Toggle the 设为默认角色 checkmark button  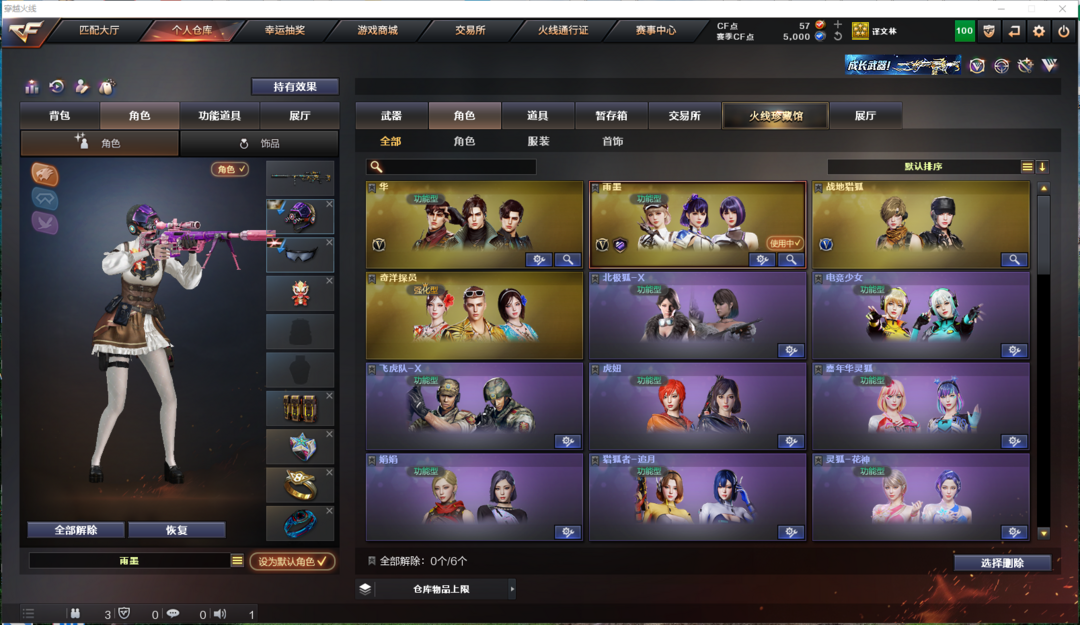click(292, 561)
